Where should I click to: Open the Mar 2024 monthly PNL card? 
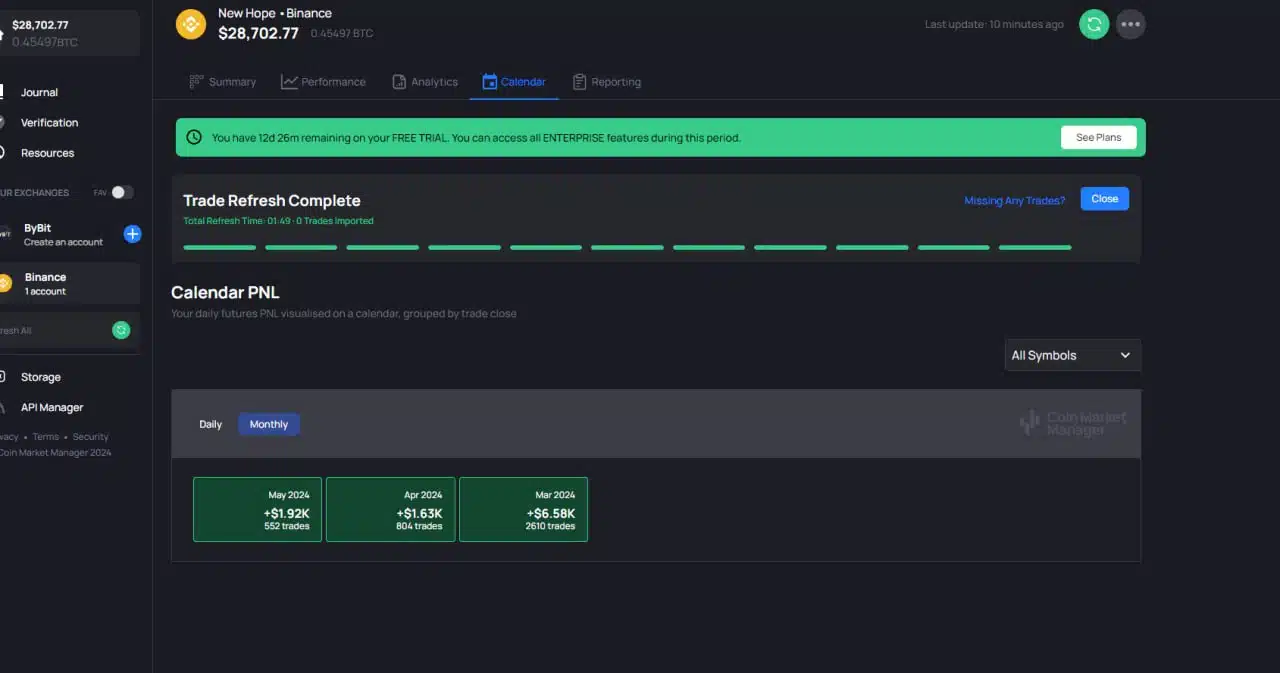523,509
